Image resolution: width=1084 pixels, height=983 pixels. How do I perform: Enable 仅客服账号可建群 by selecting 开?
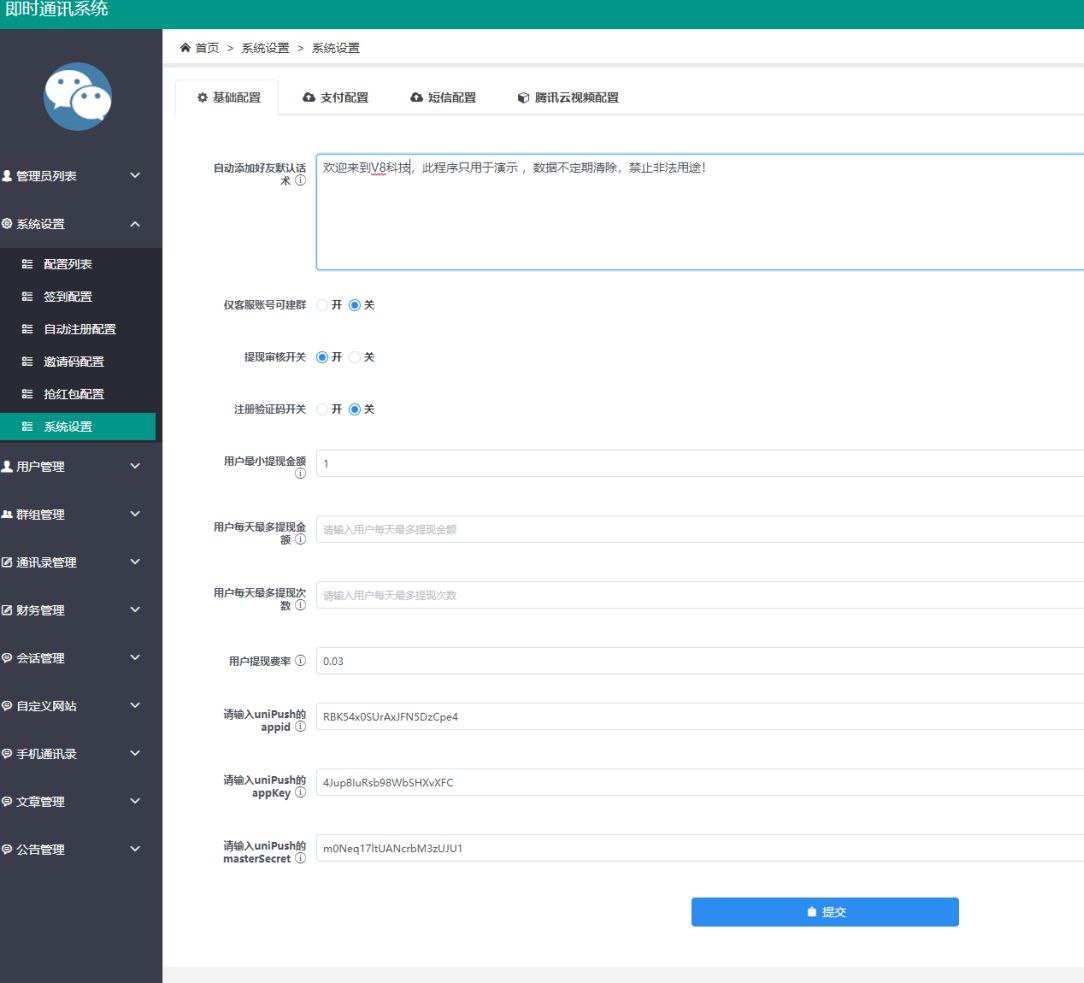(322, 305)
